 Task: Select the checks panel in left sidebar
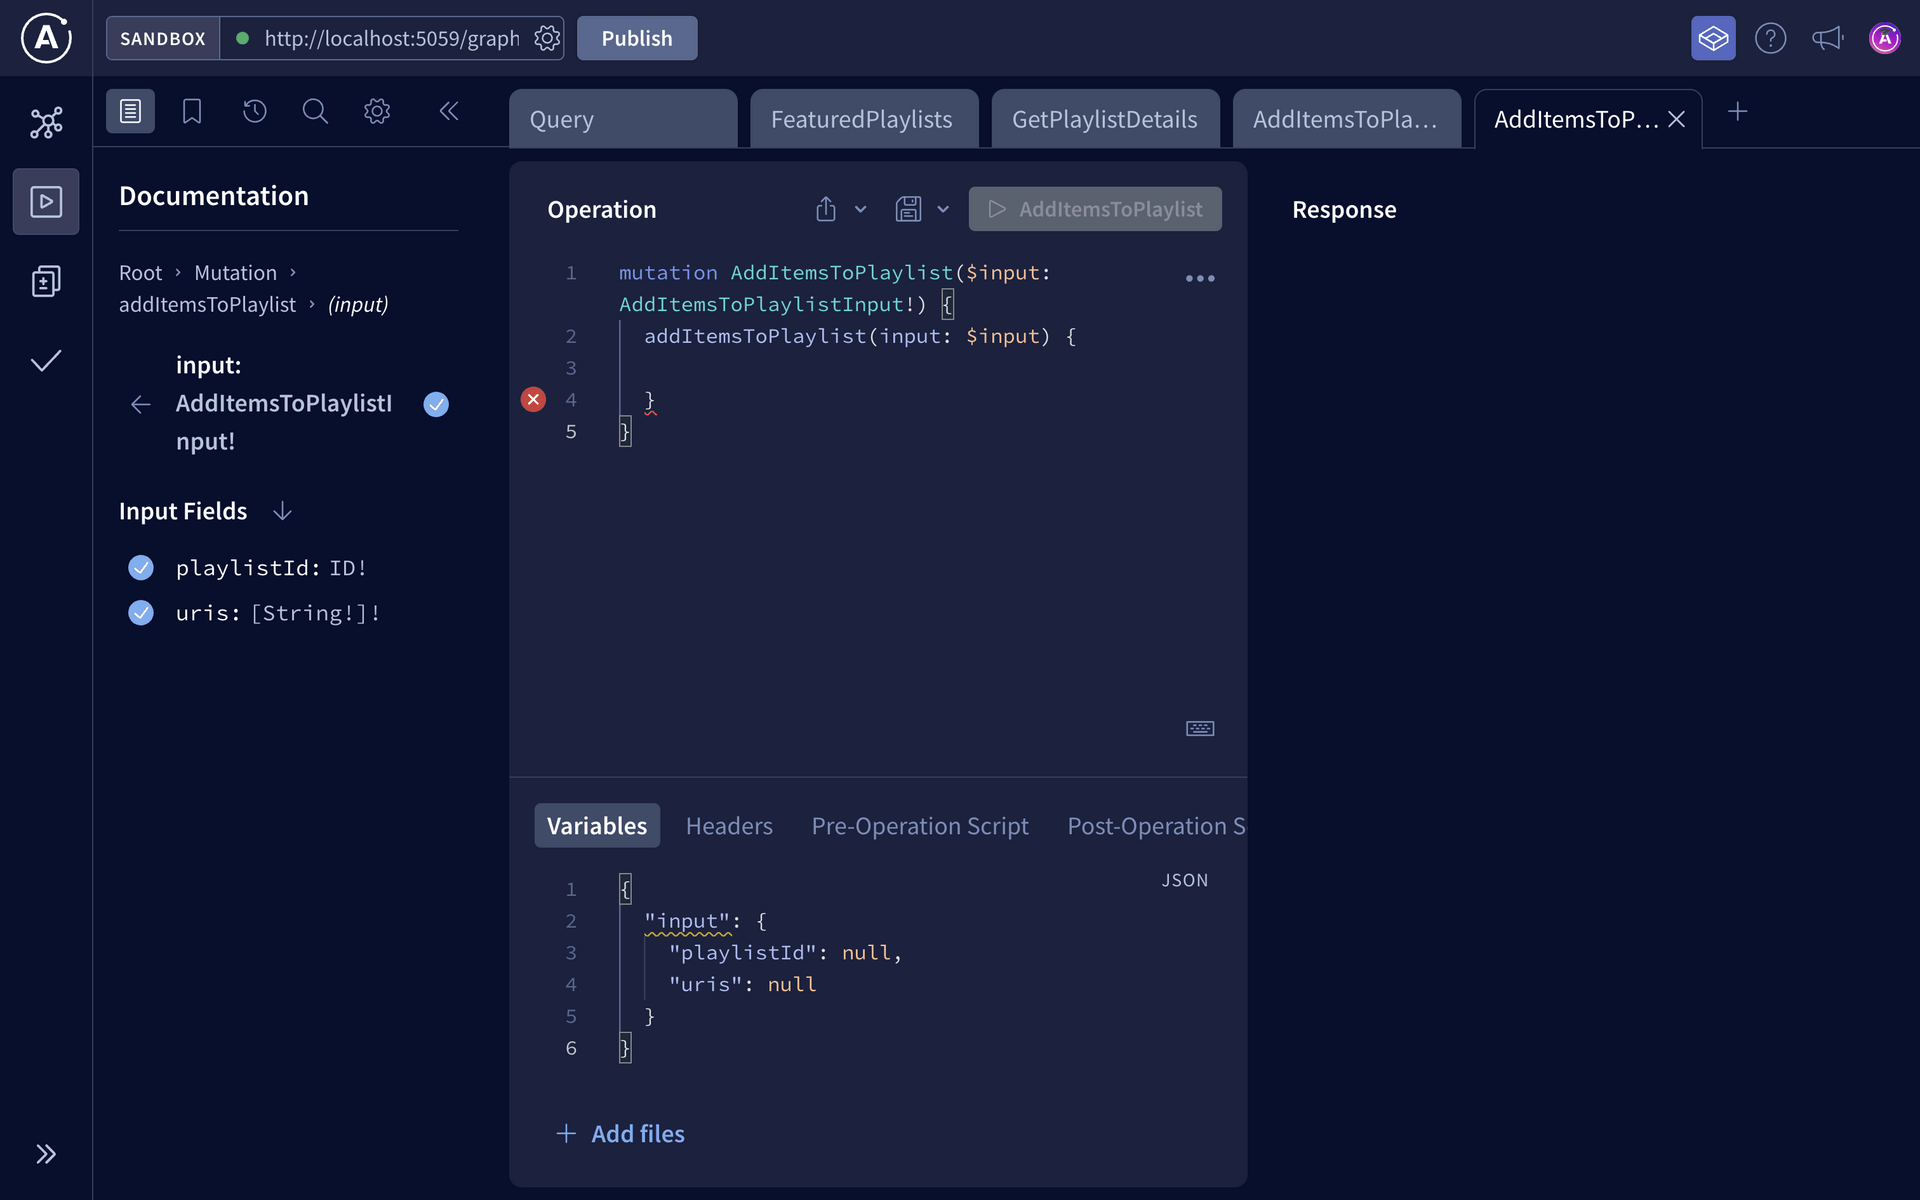pos(45,361)
